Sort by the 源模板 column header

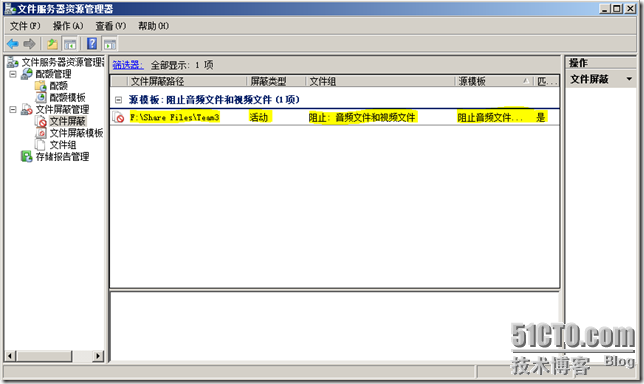coord(495,81)
